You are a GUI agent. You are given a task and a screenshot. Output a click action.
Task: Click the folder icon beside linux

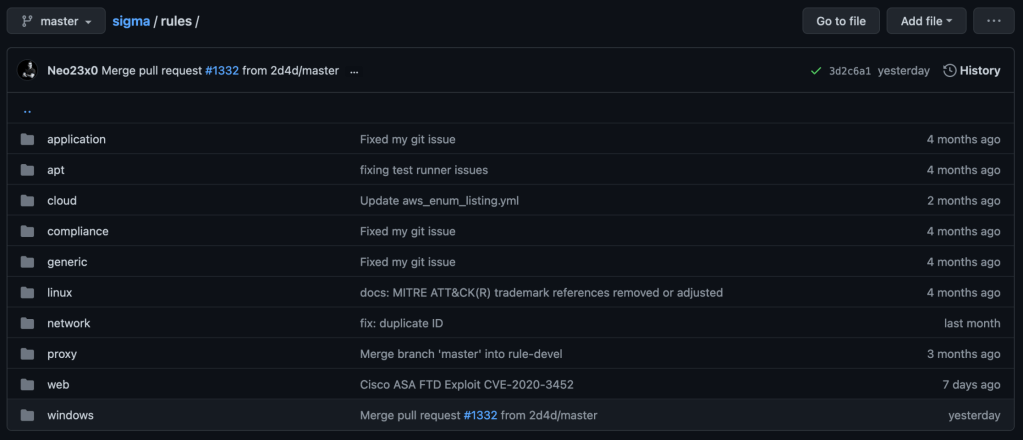[27, 293]
